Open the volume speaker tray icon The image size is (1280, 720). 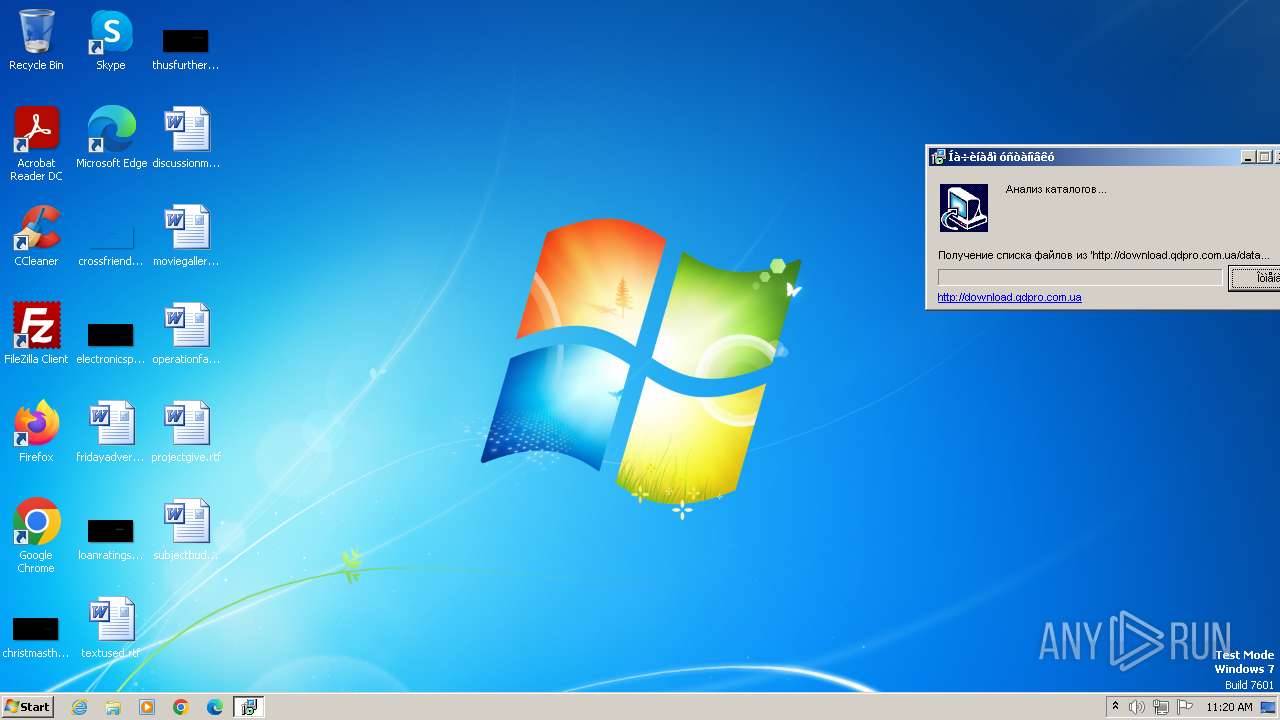pyautogui.click(x=1137, y=707)
